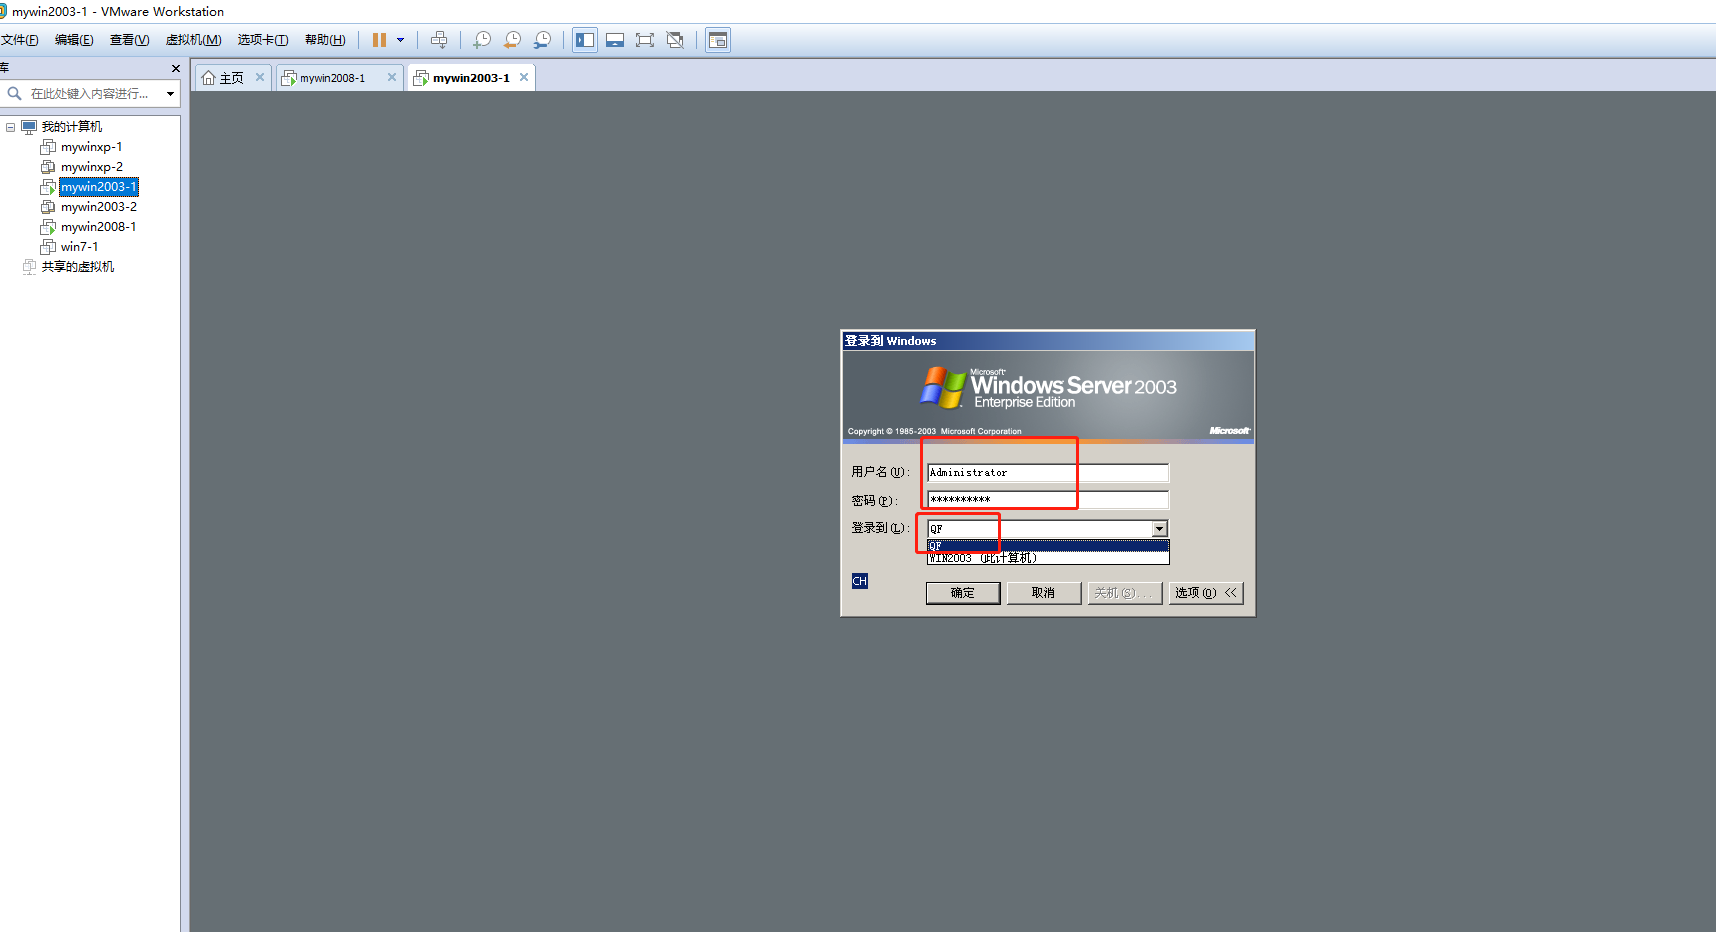Open the 虚拟机(M) menu
The width and height of the screenshot is (1716, 932).
193,40
